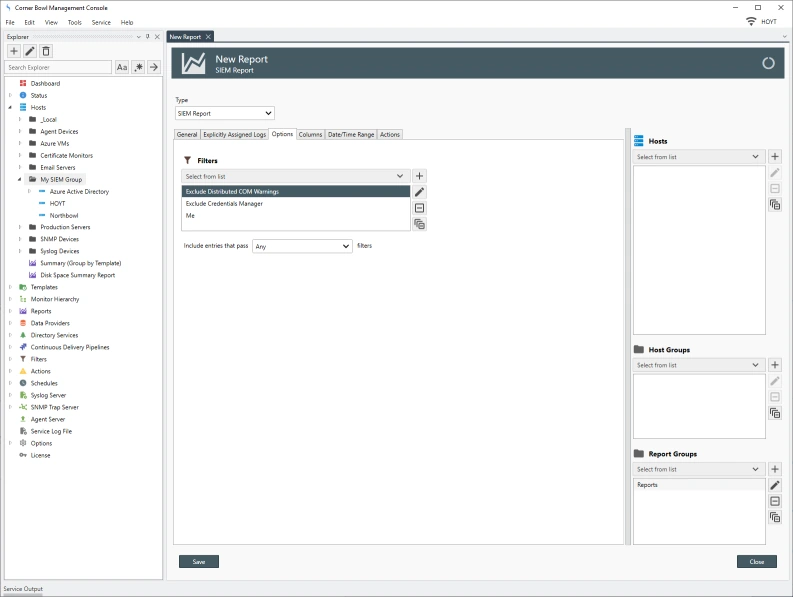This screenshot has height=597, width=793.
Task: Collapse the Hosts tree node
Action: pyautogui.click(x=10, y=107)
